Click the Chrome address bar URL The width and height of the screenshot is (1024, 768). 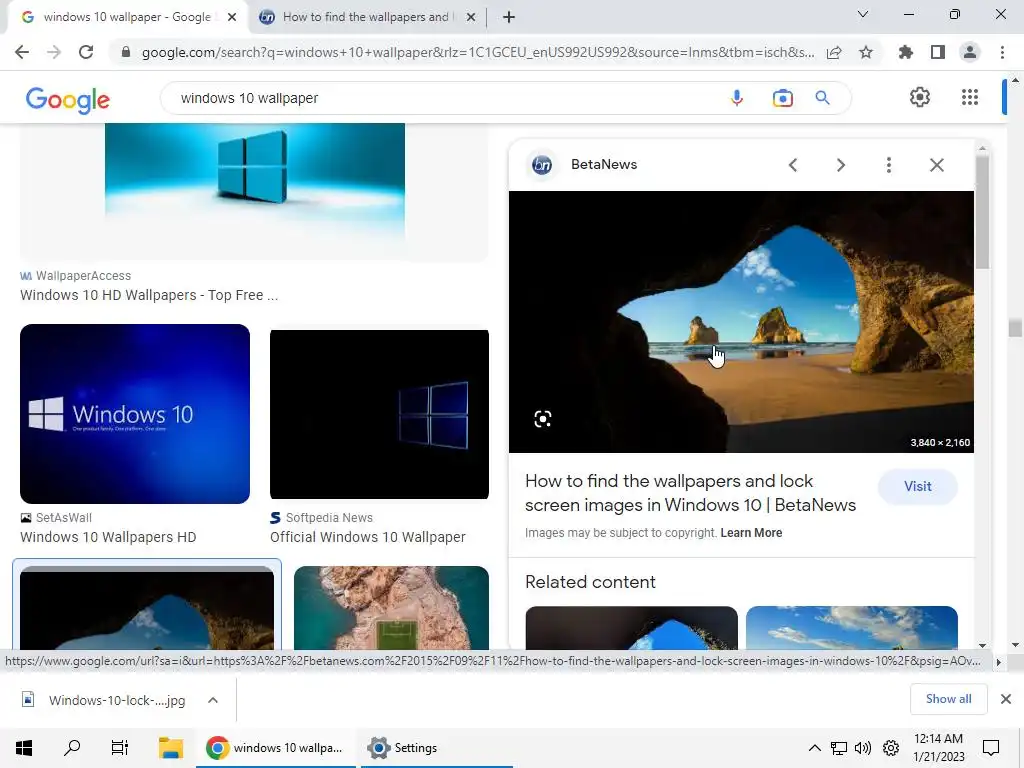click(x=478, y=52)
